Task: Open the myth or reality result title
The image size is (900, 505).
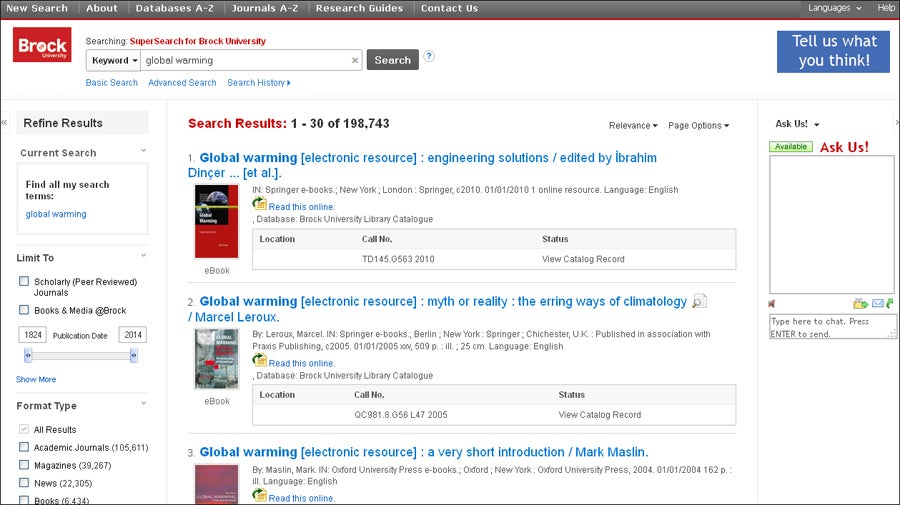Action: click(437, 309)
